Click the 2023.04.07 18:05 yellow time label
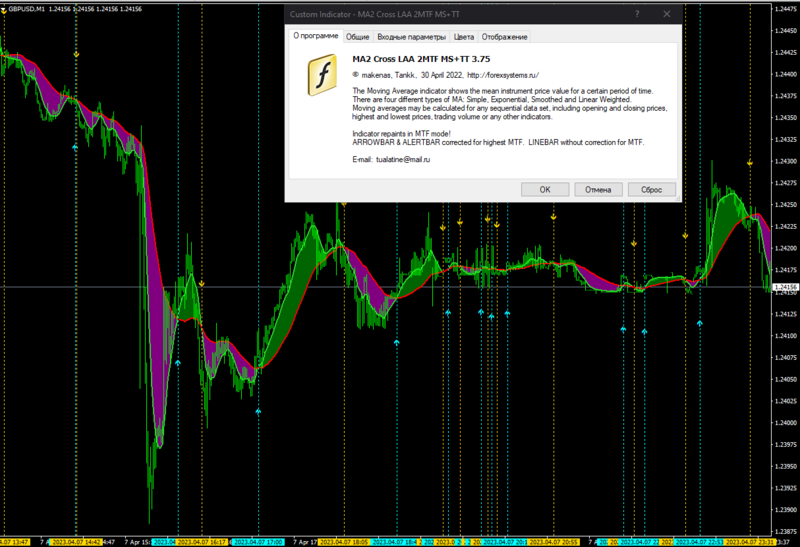800x547 pixels. coord(345,542)
